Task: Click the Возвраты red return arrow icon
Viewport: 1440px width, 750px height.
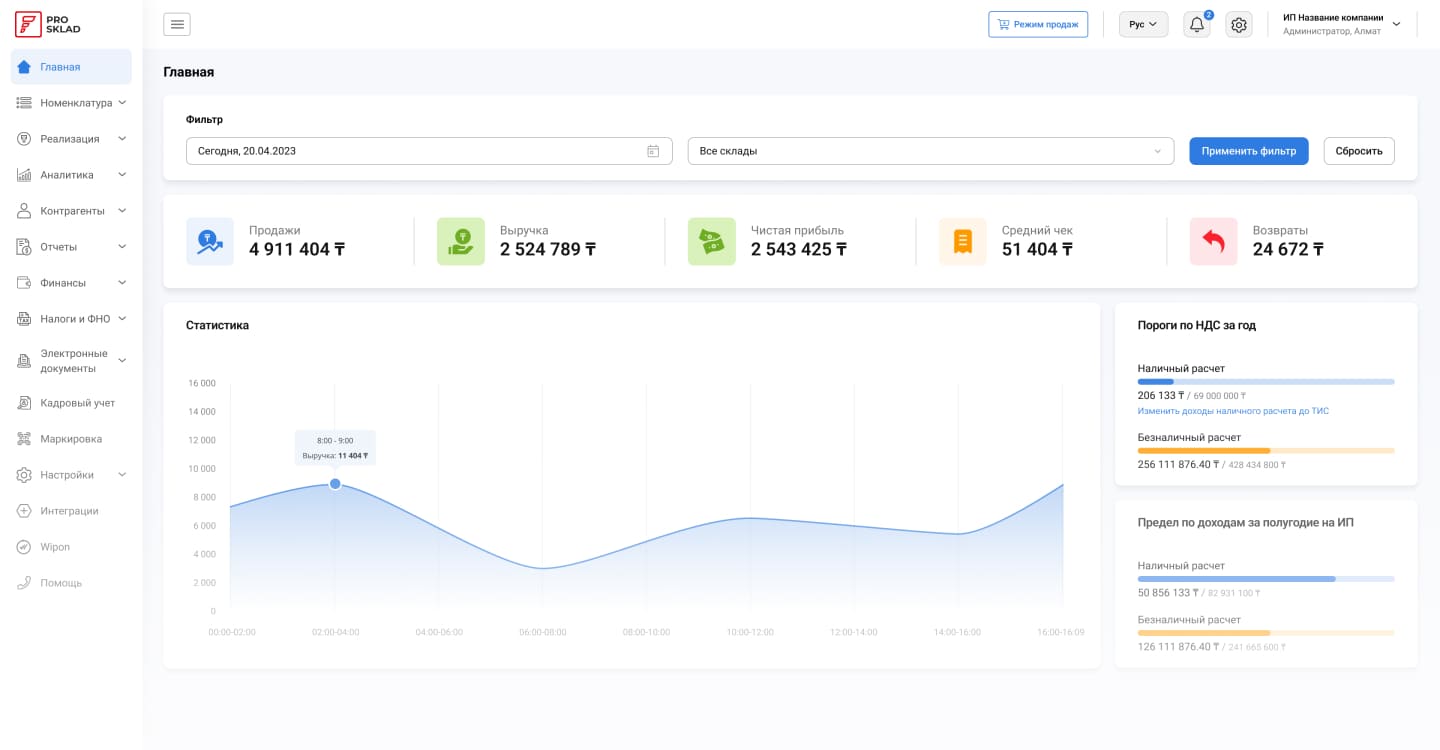Action: click(1213, 242)
